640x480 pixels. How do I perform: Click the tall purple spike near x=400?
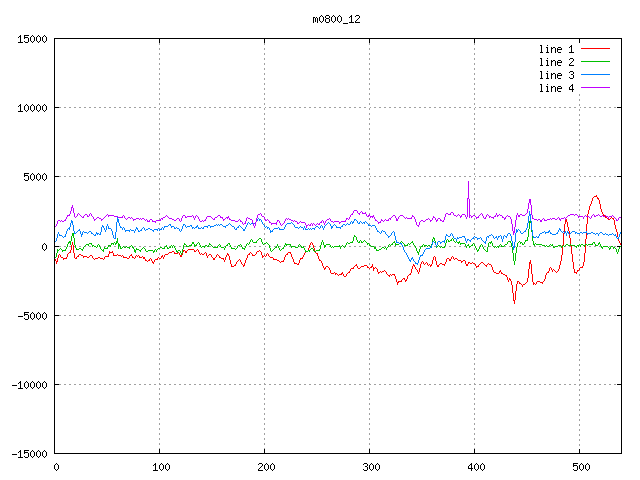click(468, 184)
